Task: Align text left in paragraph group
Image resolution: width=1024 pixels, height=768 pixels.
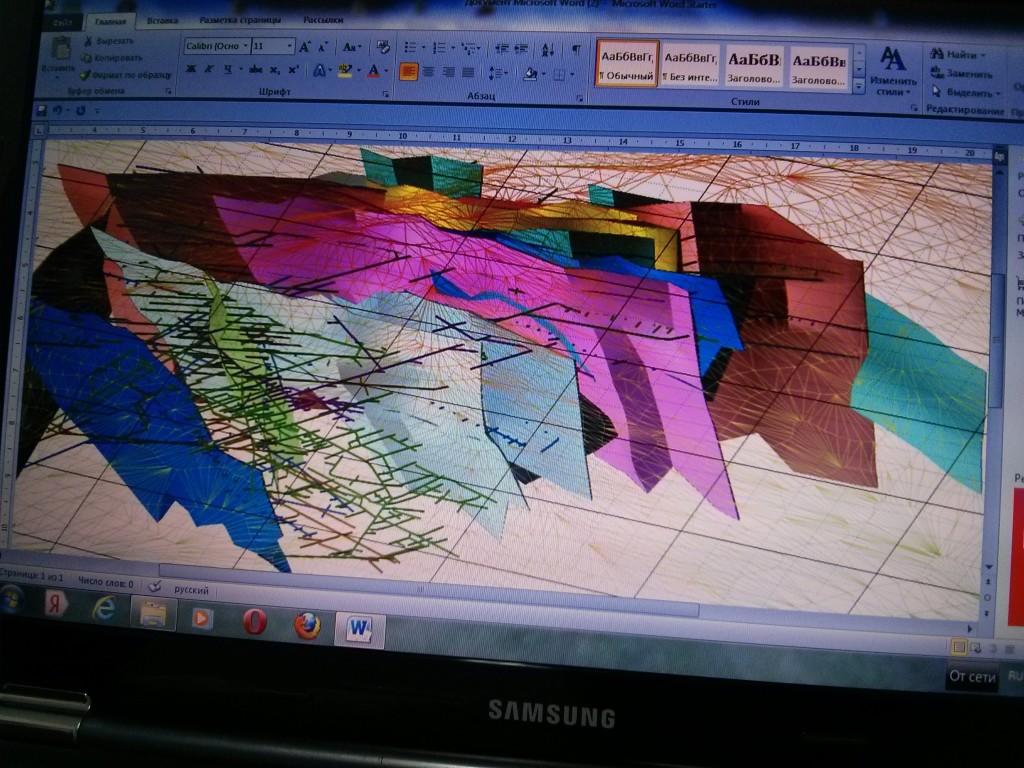Action: (408, 72)
